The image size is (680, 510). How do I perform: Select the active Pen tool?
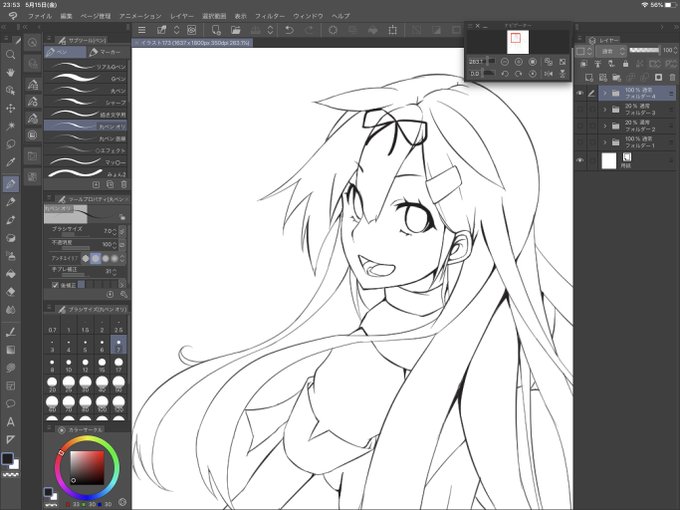[10, 183]
